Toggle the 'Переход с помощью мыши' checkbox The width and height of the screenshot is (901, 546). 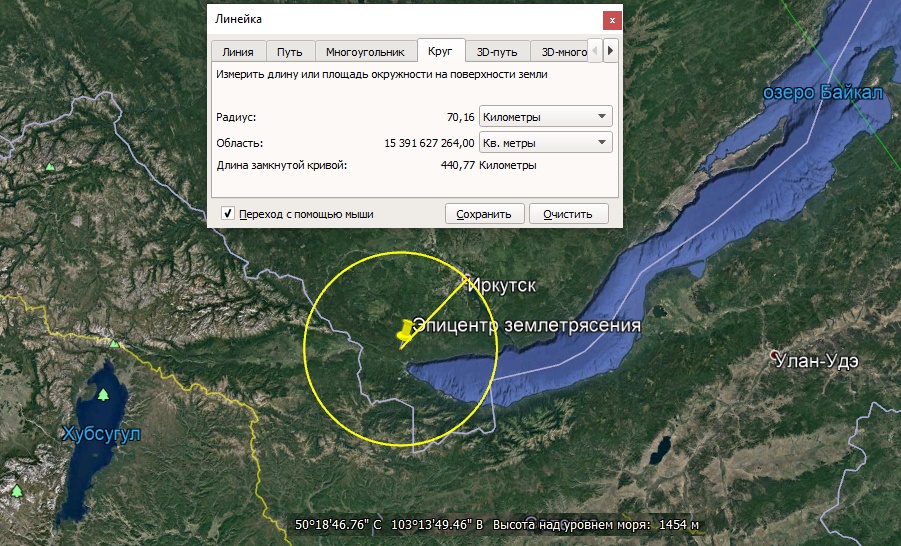228,213
